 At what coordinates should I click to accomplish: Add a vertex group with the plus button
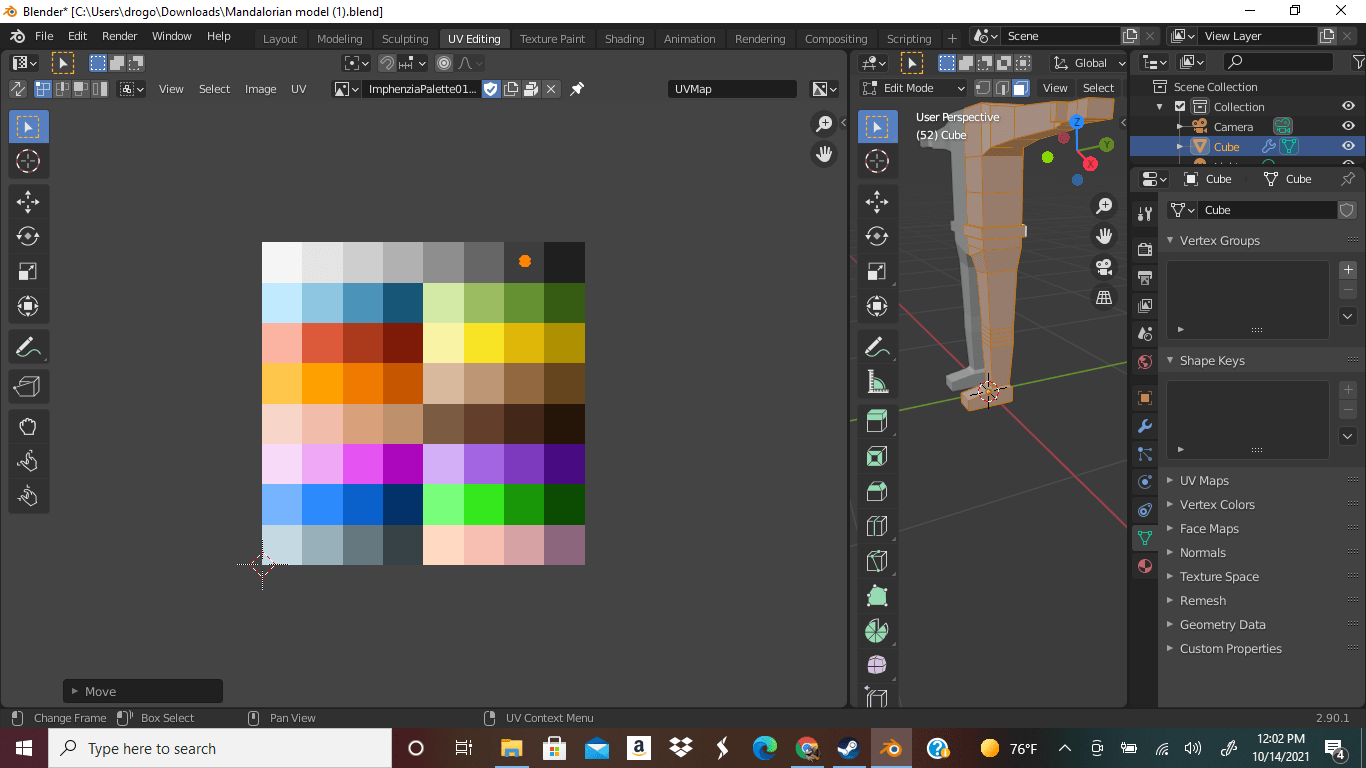coord(1347,270)
